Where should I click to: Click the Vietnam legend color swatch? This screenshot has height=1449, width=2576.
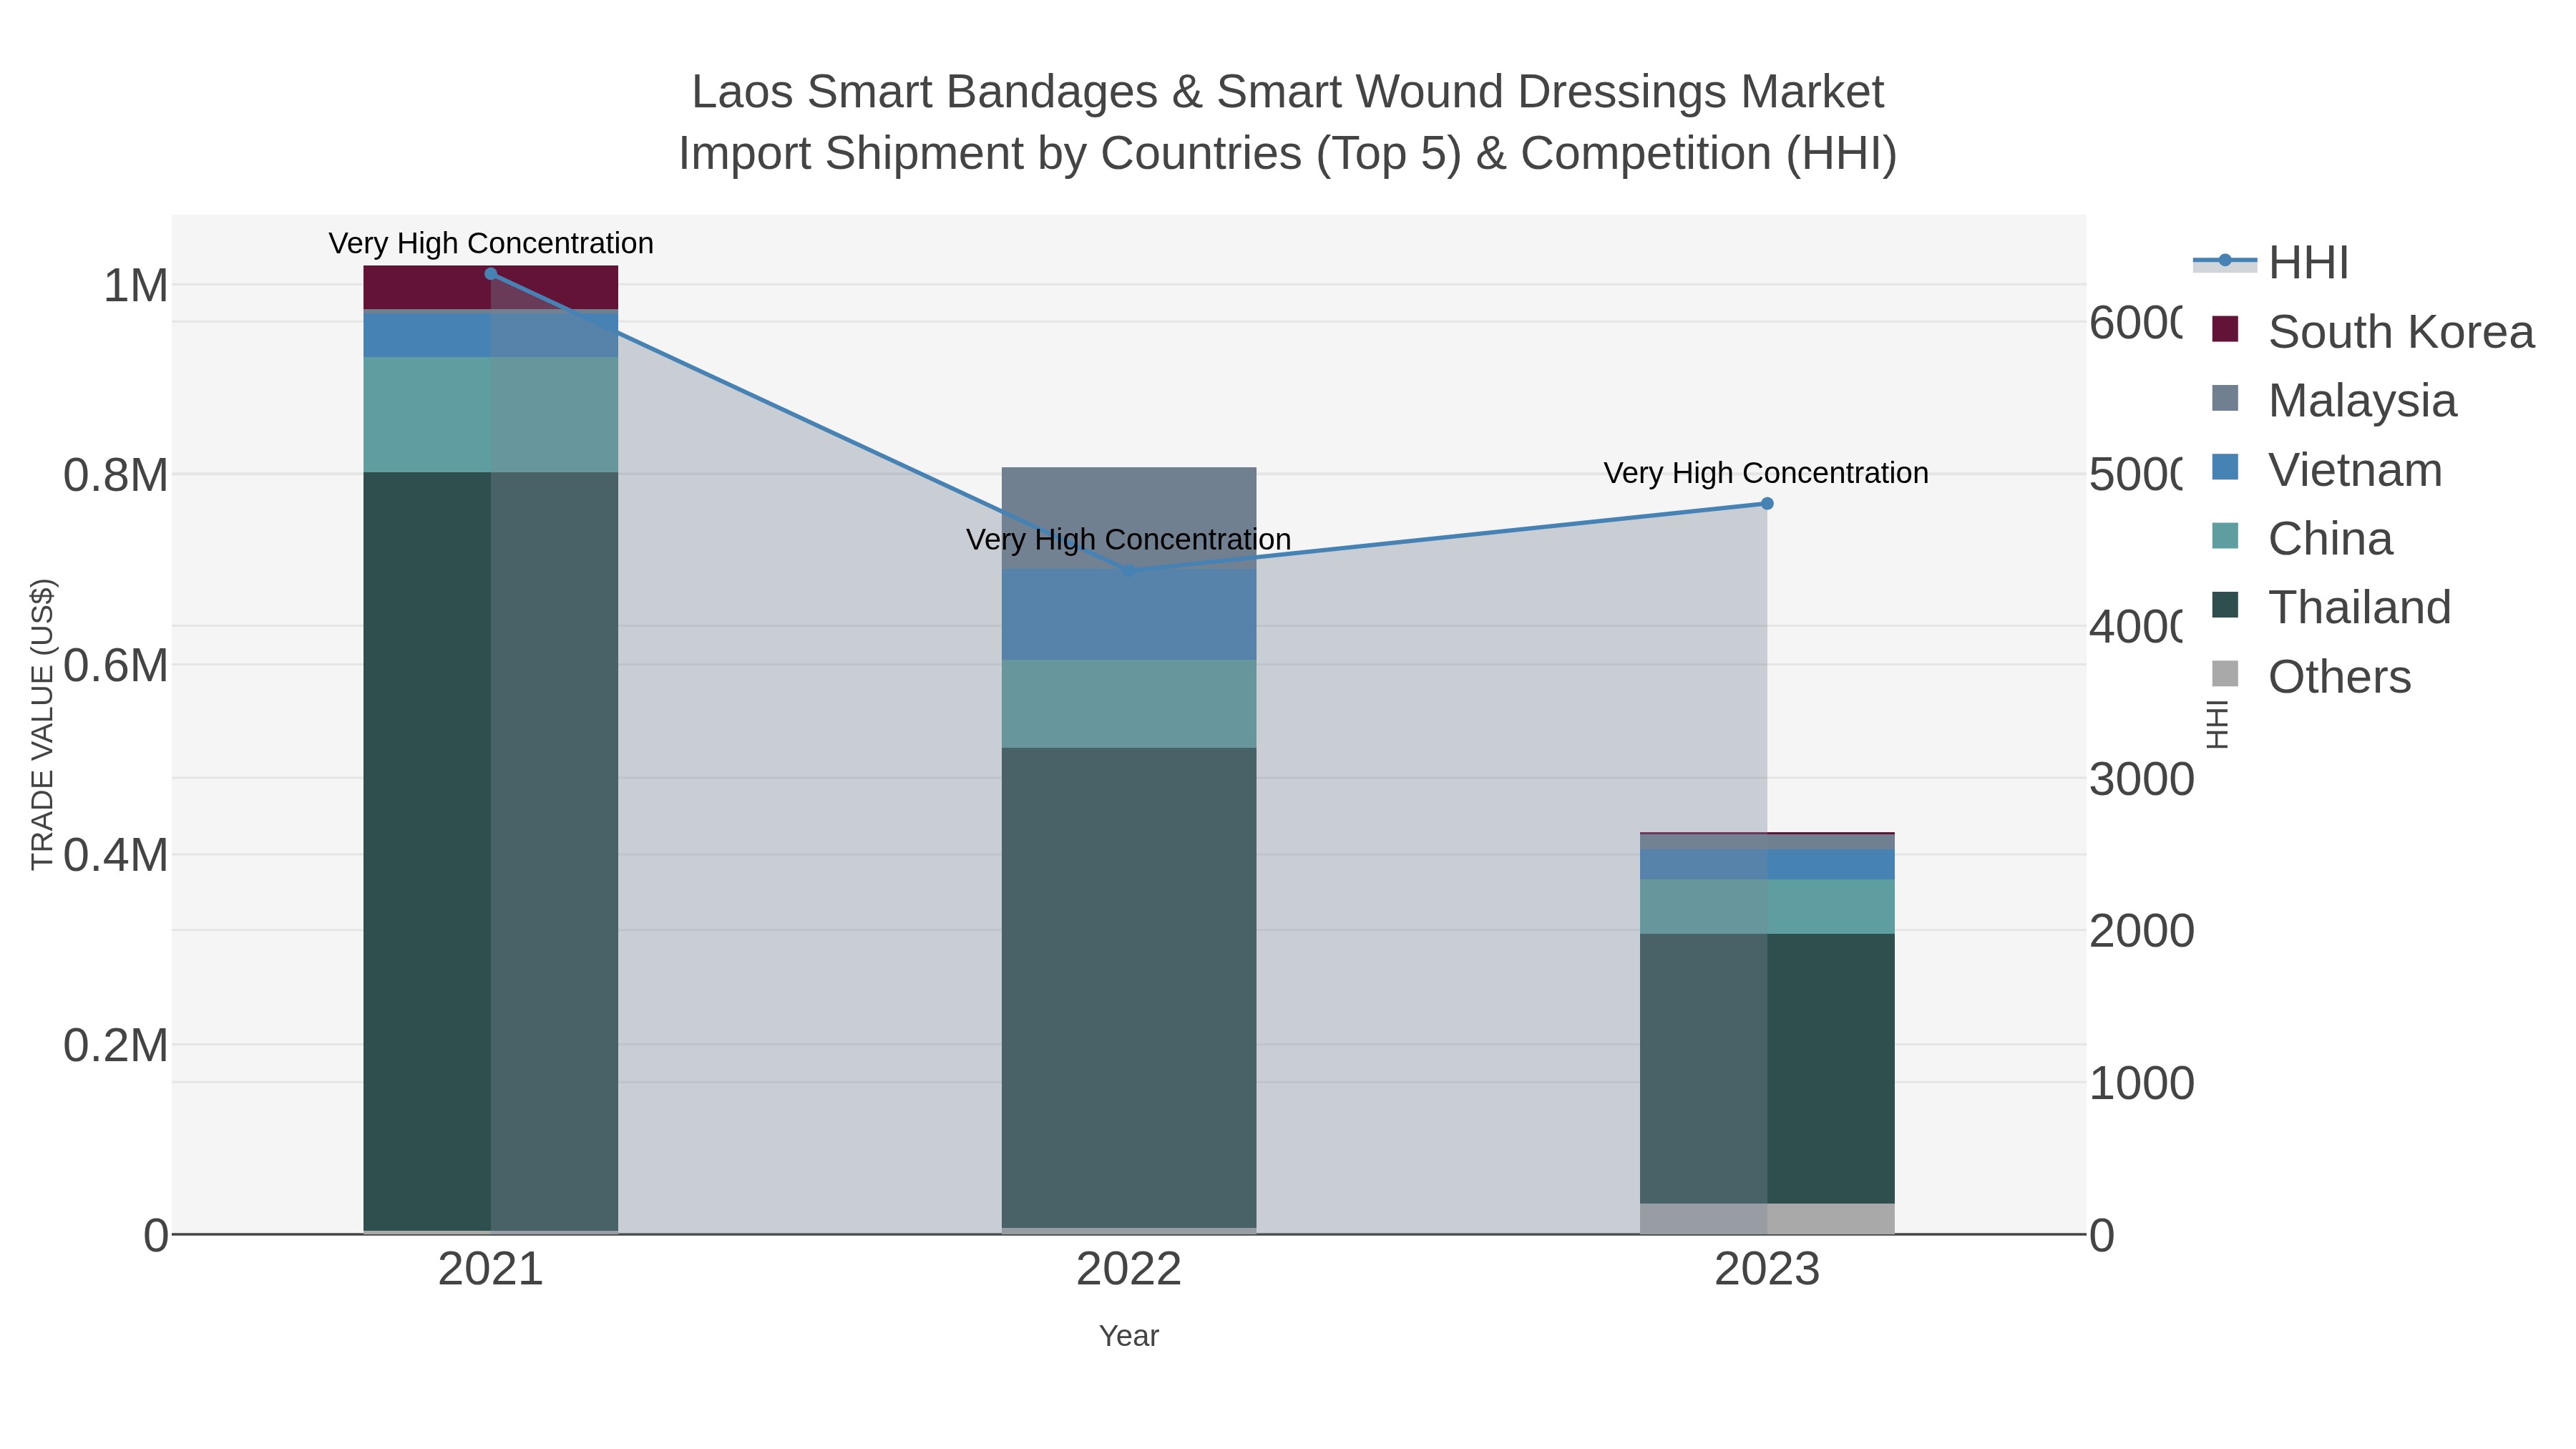(x=2225, y=467)
